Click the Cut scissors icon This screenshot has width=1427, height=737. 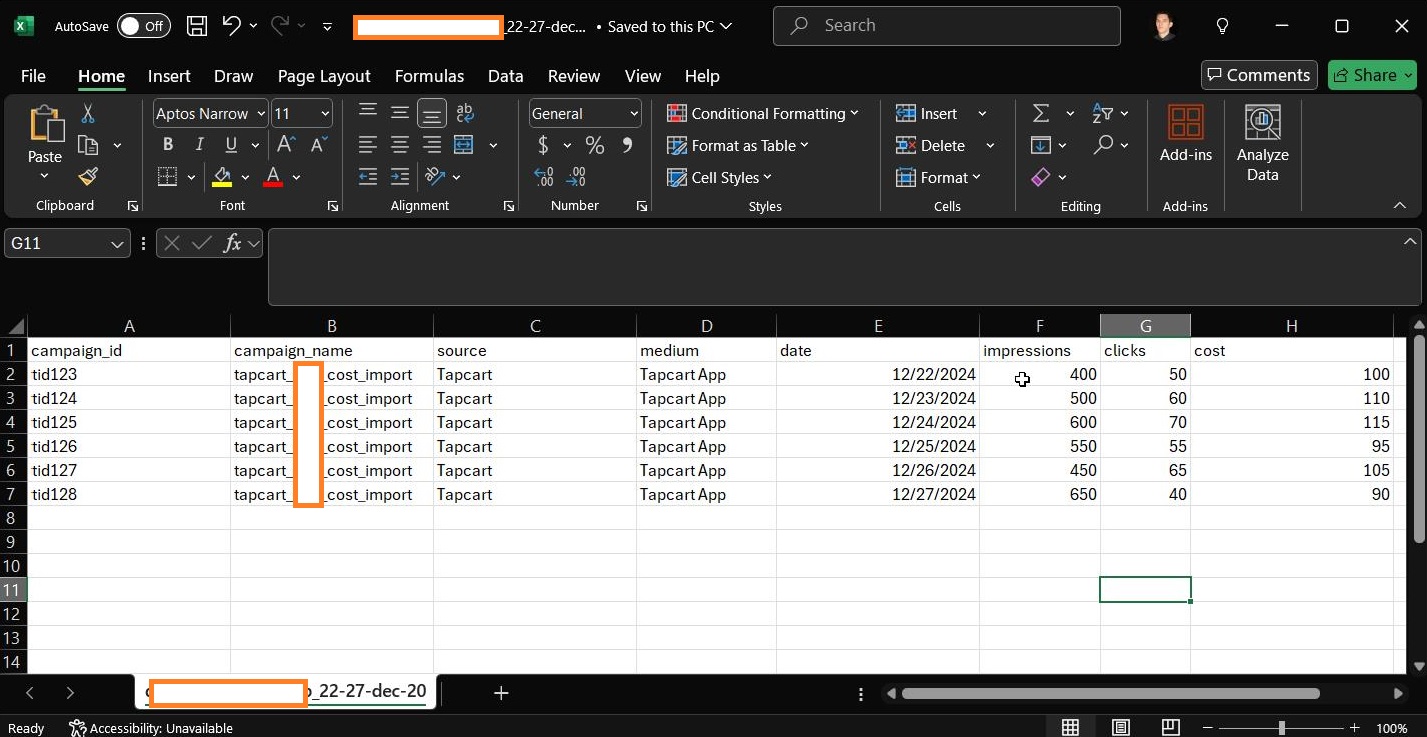tap(88, 114)
